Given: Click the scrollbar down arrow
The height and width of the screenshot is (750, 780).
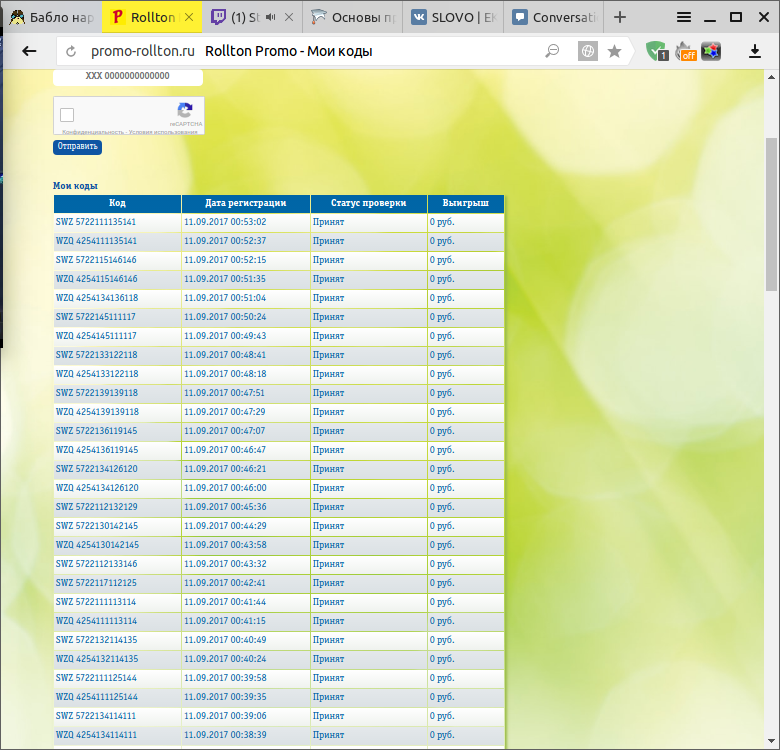Looking at the screenshot, I should 771,742.
